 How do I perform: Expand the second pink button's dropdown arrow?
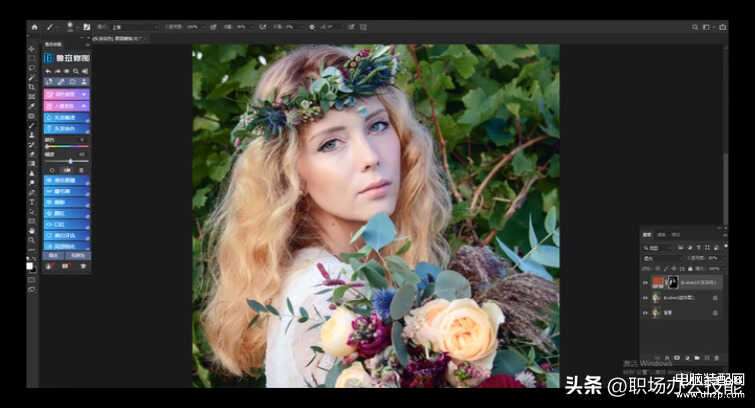84,106
